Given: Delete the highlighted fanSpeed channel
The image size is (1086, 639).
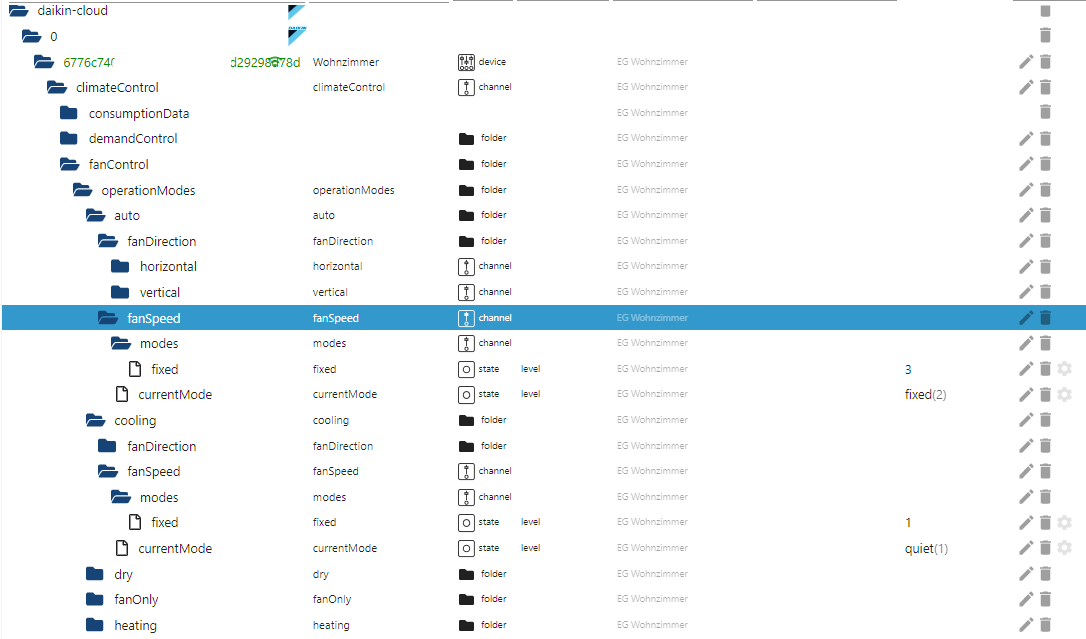Looking at the screenshot, I should [x=1046, y=318].
